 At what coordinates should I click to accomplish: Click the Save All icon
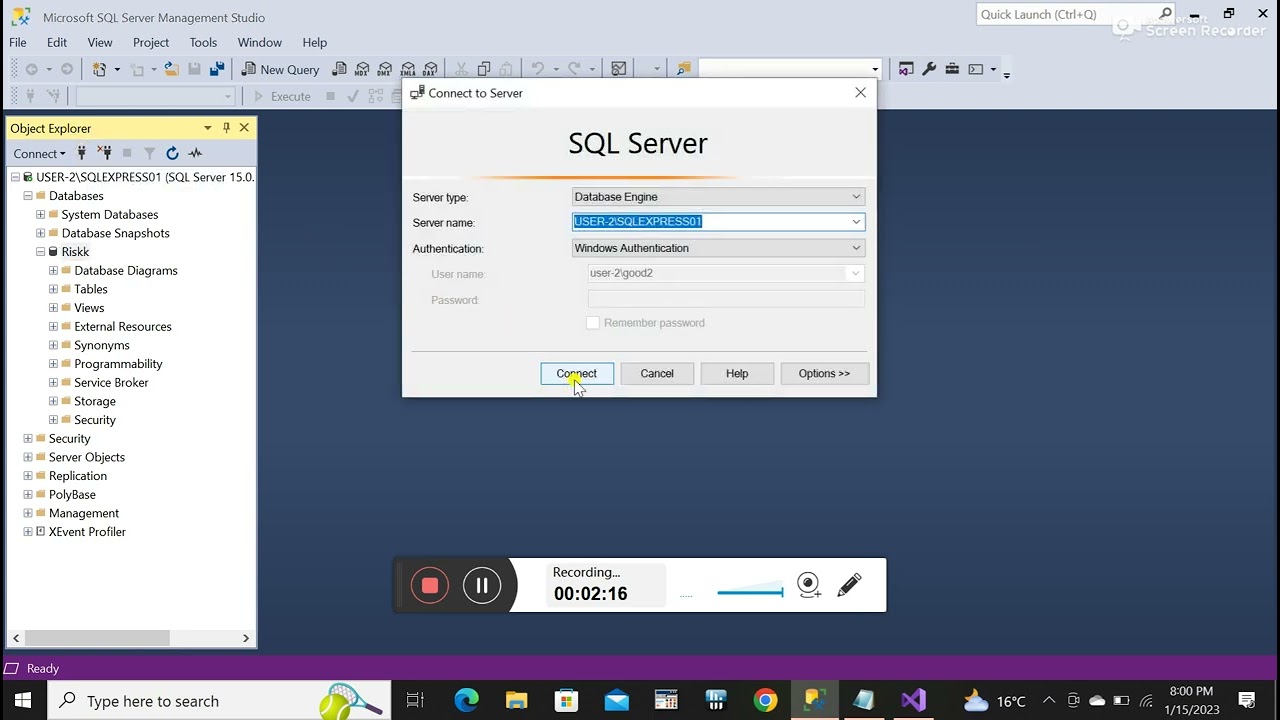[216, 69]
